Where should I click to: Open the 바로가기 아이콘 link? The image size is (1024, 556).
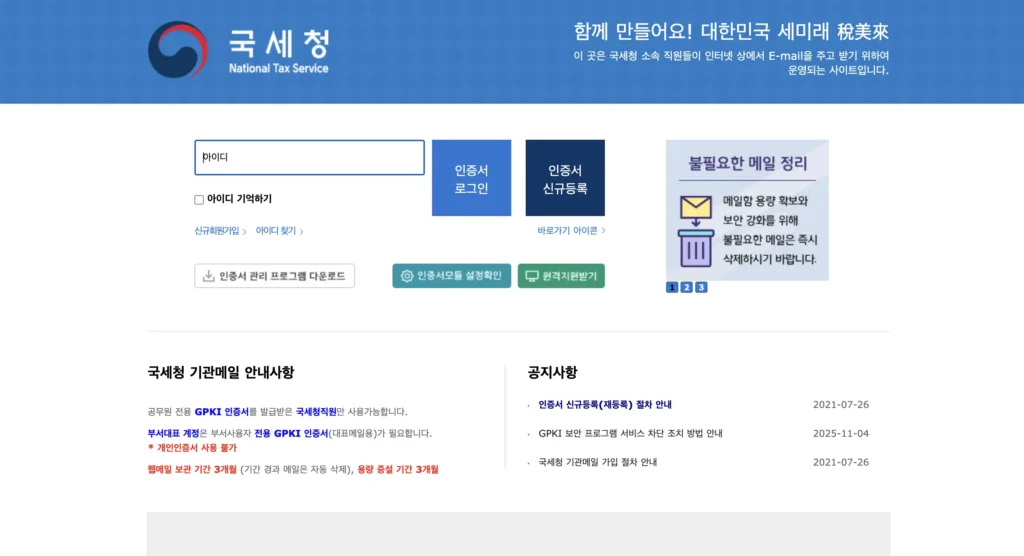point(568,231)
